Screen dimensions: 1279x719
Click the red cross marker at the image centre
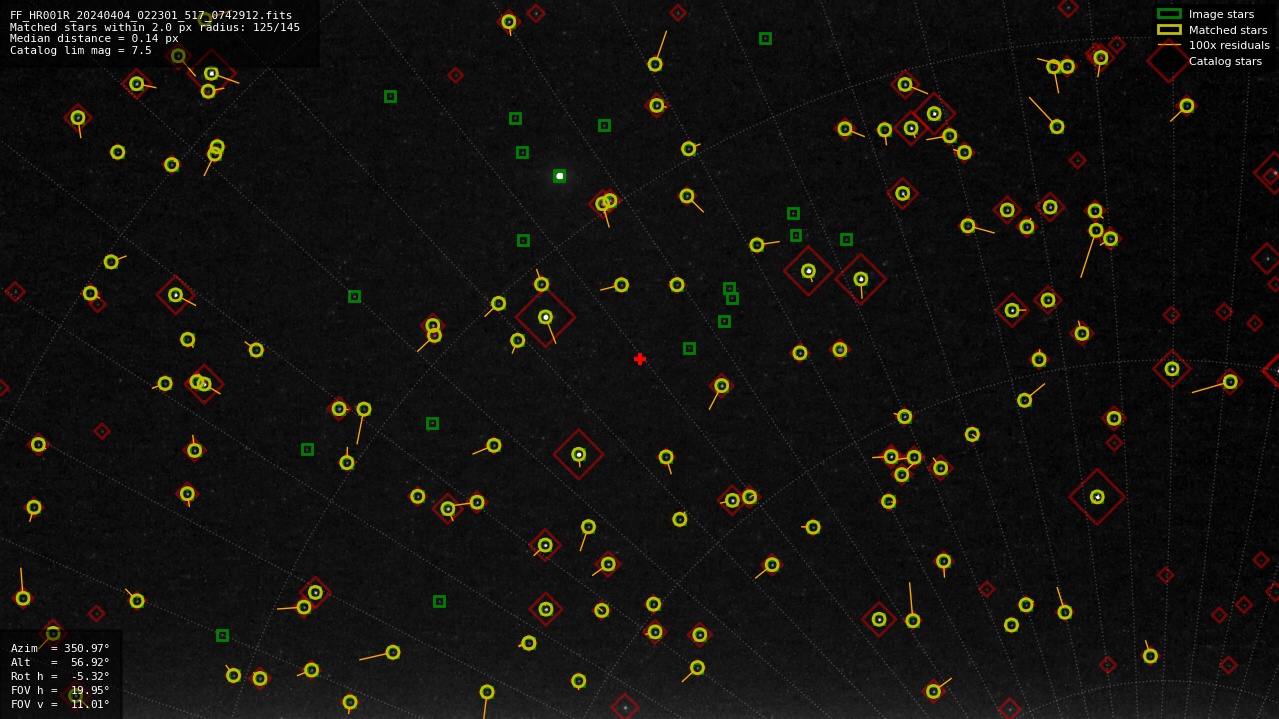click(640, 359)
